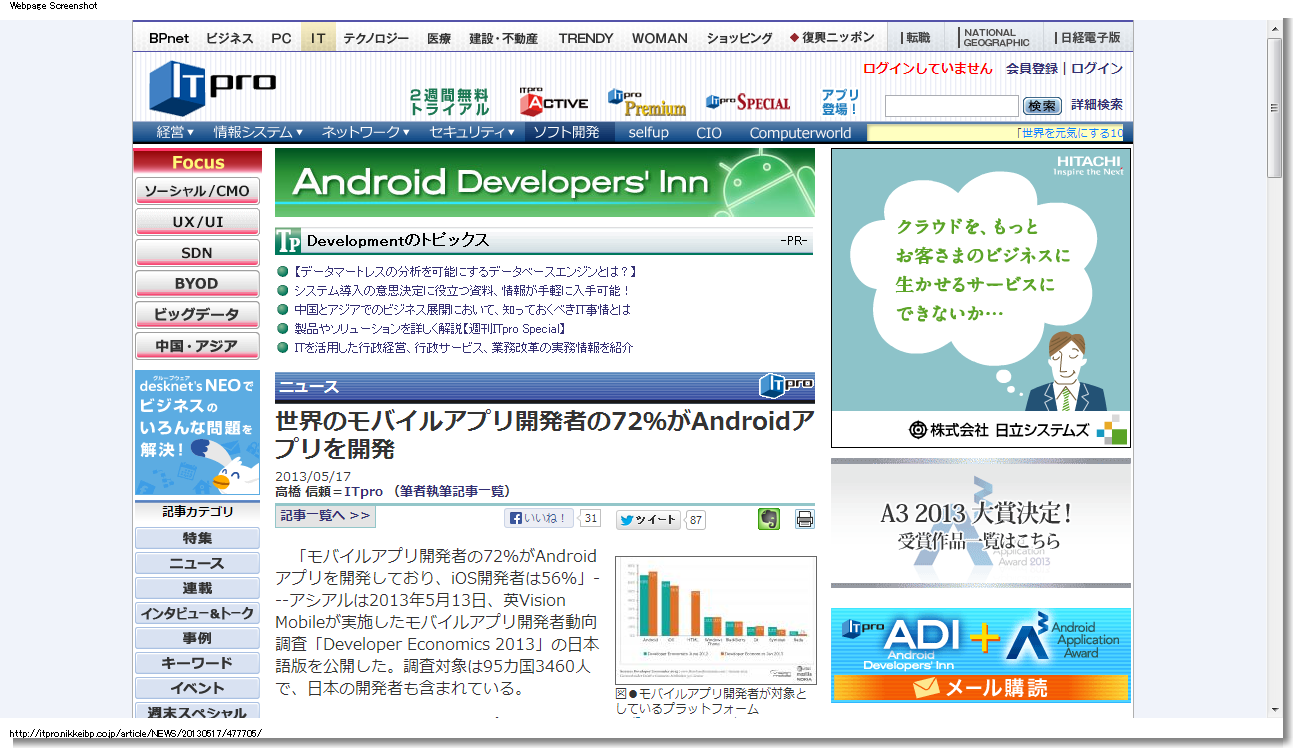Save the article to Evernote
The image size is (1293, 748).
pos(768,519)
